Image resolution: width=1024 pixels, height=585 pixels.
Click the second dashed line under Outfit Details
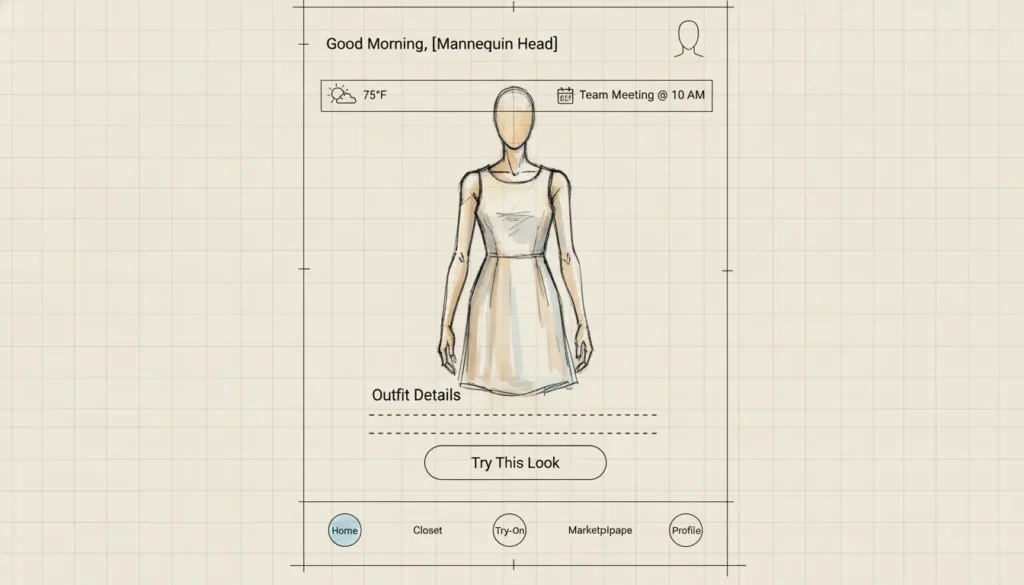[x=513, y=433]
